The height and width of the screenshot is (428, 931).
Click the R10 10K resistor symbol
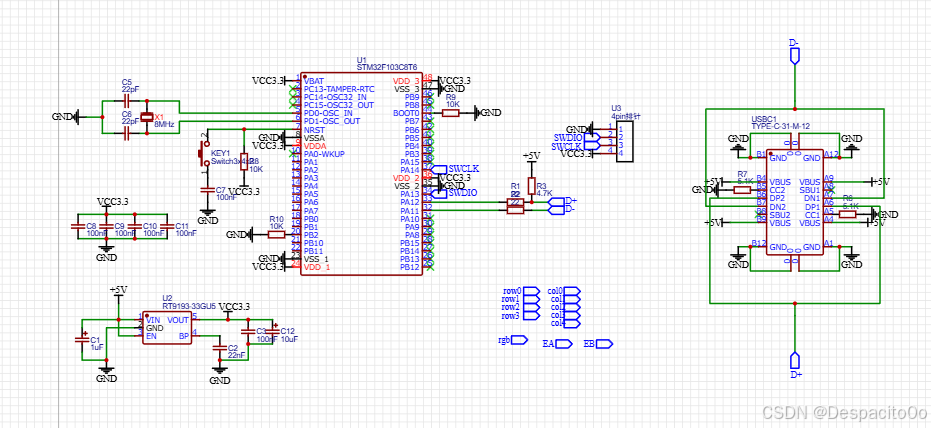click(277, 235)
